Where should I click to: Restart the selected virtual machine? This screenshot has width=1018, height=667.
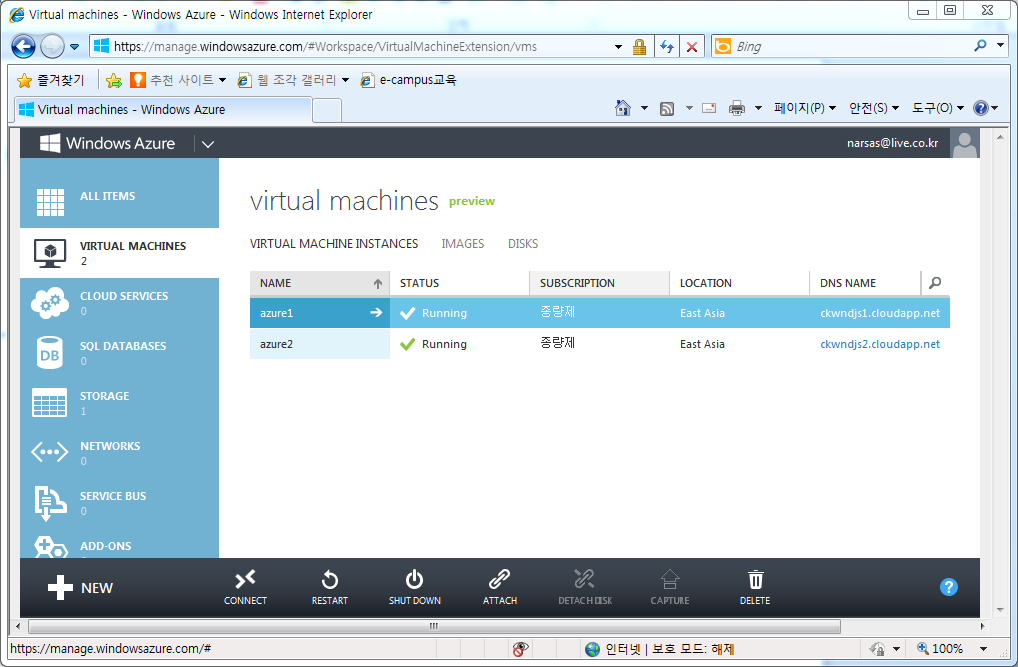[x=330, y=588]
